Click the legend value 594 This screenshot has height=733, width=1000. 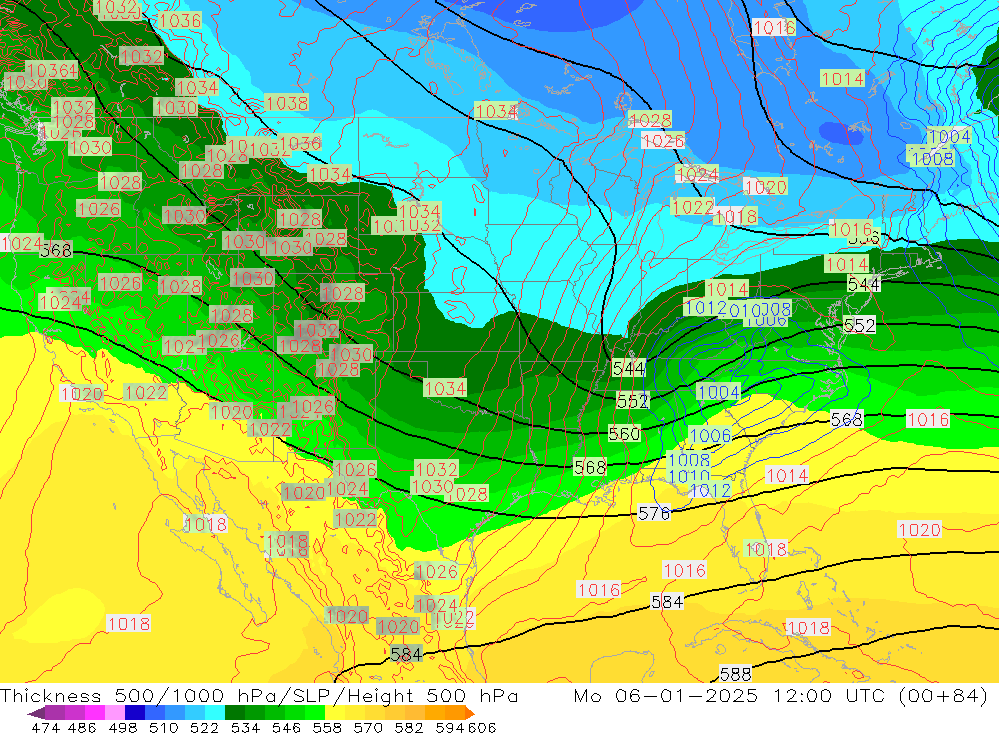click(450, 727)
